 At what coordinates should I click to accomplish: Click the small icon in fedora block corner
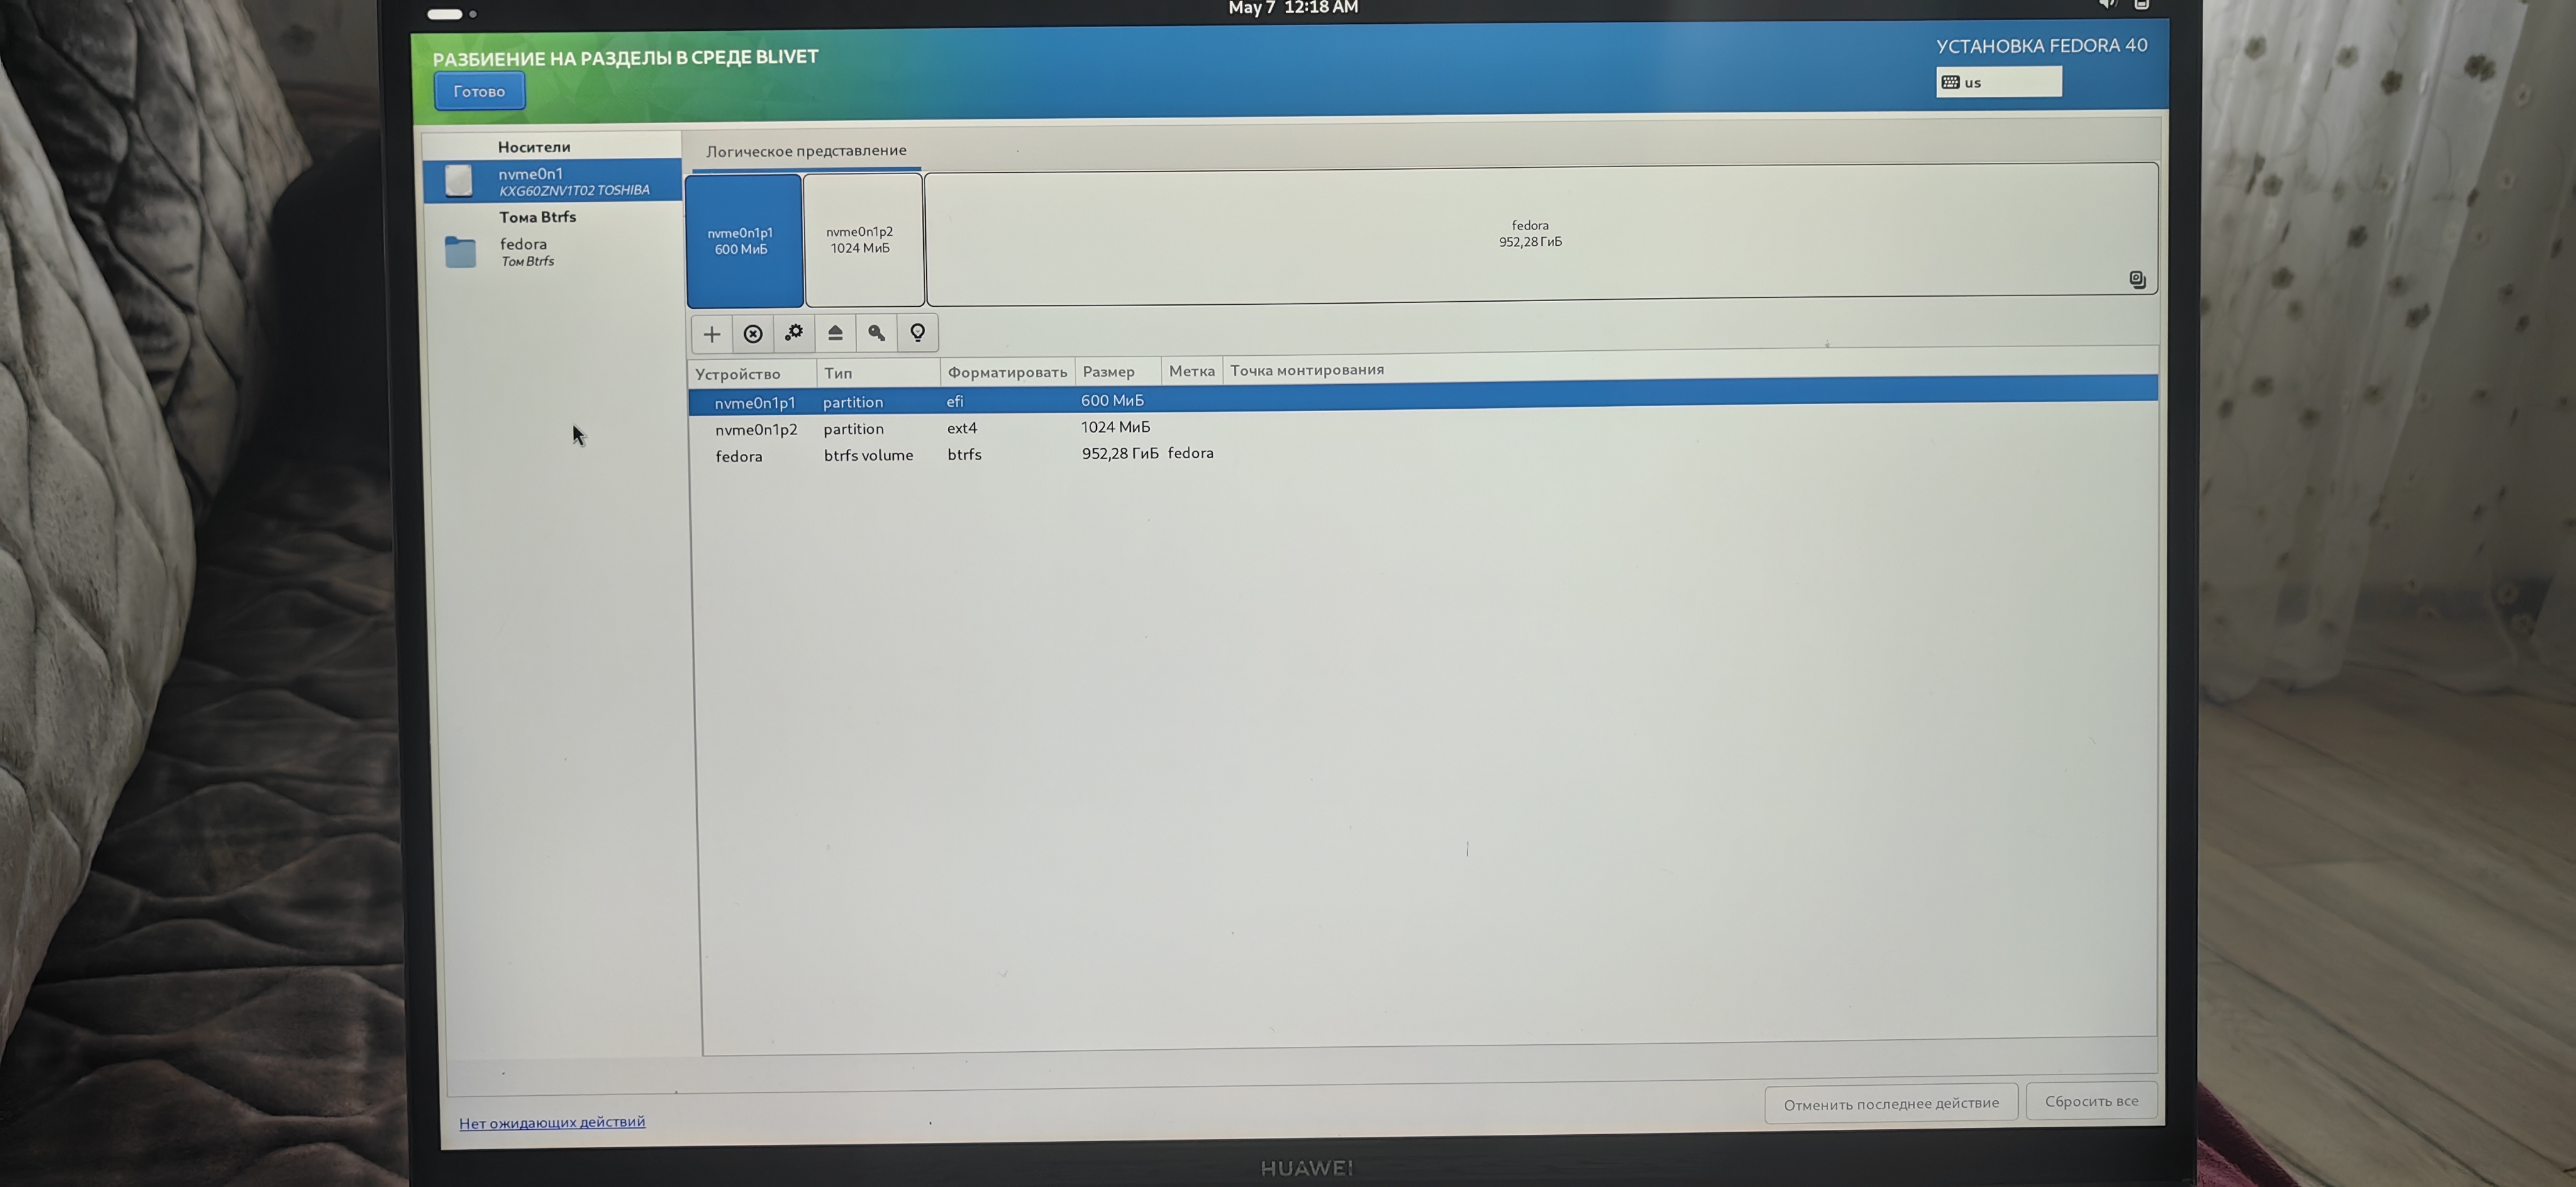(2137, 280)
